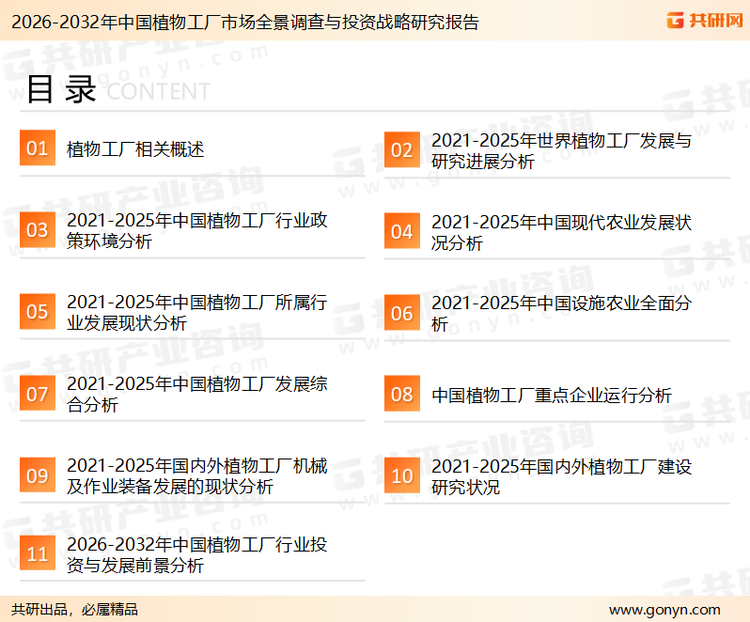Open www.gonyn.com link in footer
The height and width of the screenshot is (622, 750).
point(664,610)
